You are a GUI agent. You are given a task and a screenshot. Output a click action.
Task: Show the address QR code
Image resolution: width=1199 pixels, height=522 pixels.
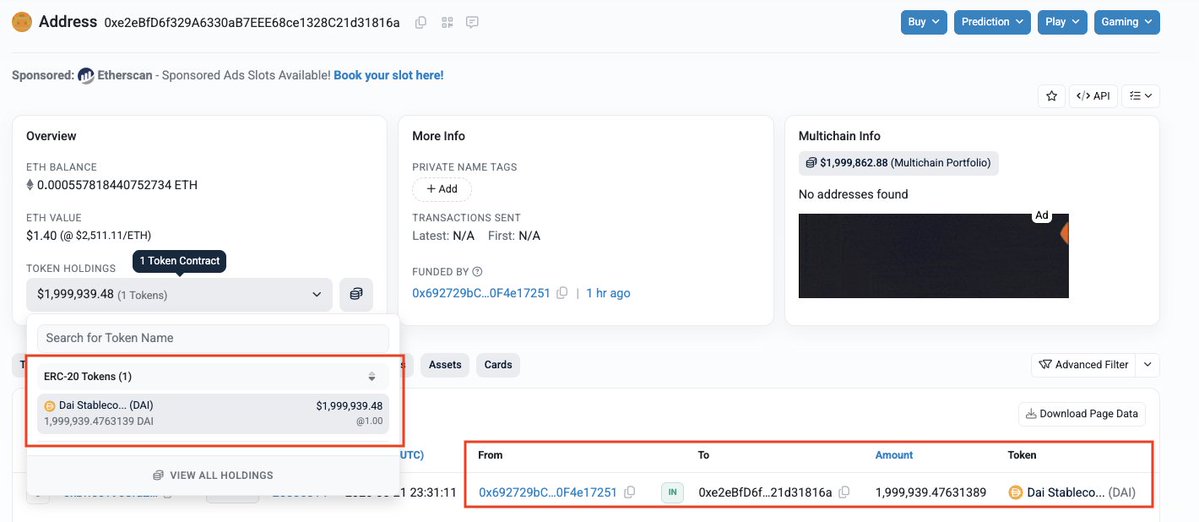pyautogui.click(x=448, y=22)
